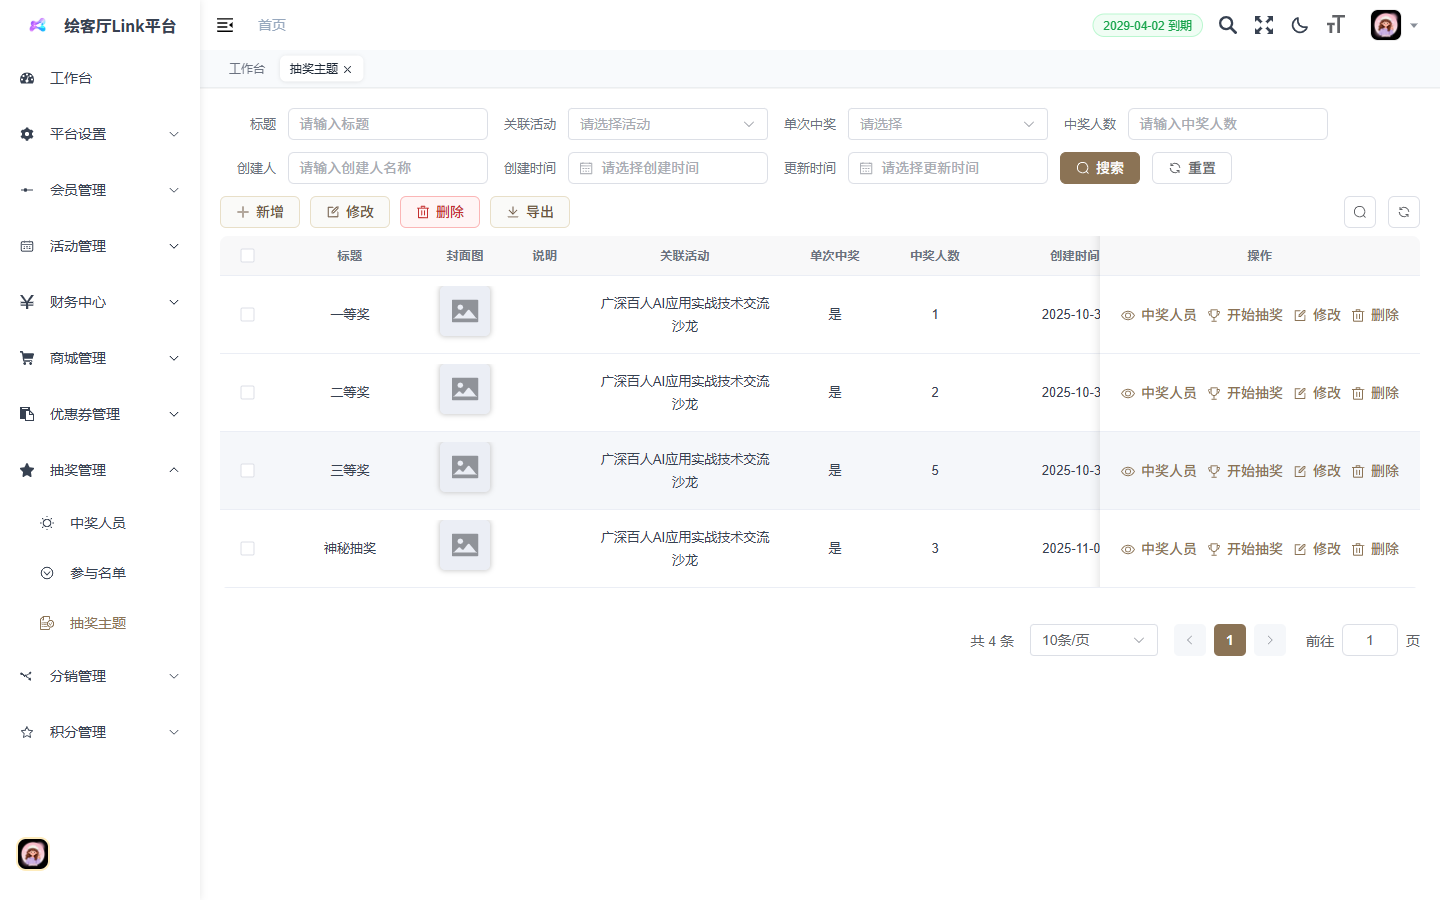Select the checkbox for 神秘抽奖 row
This screenshot has width=1440, height=900.
tap(247, 548)
